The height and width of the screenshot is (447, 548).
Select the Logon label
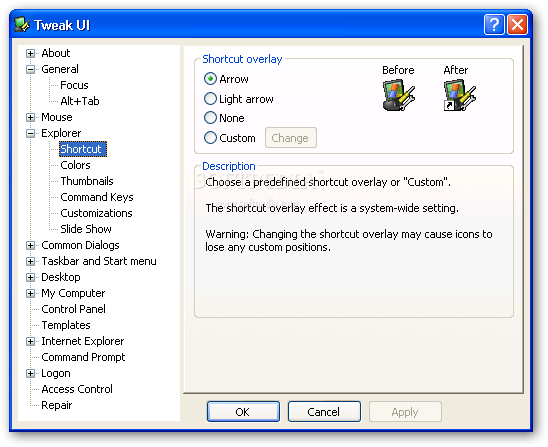tap(56, 374)
